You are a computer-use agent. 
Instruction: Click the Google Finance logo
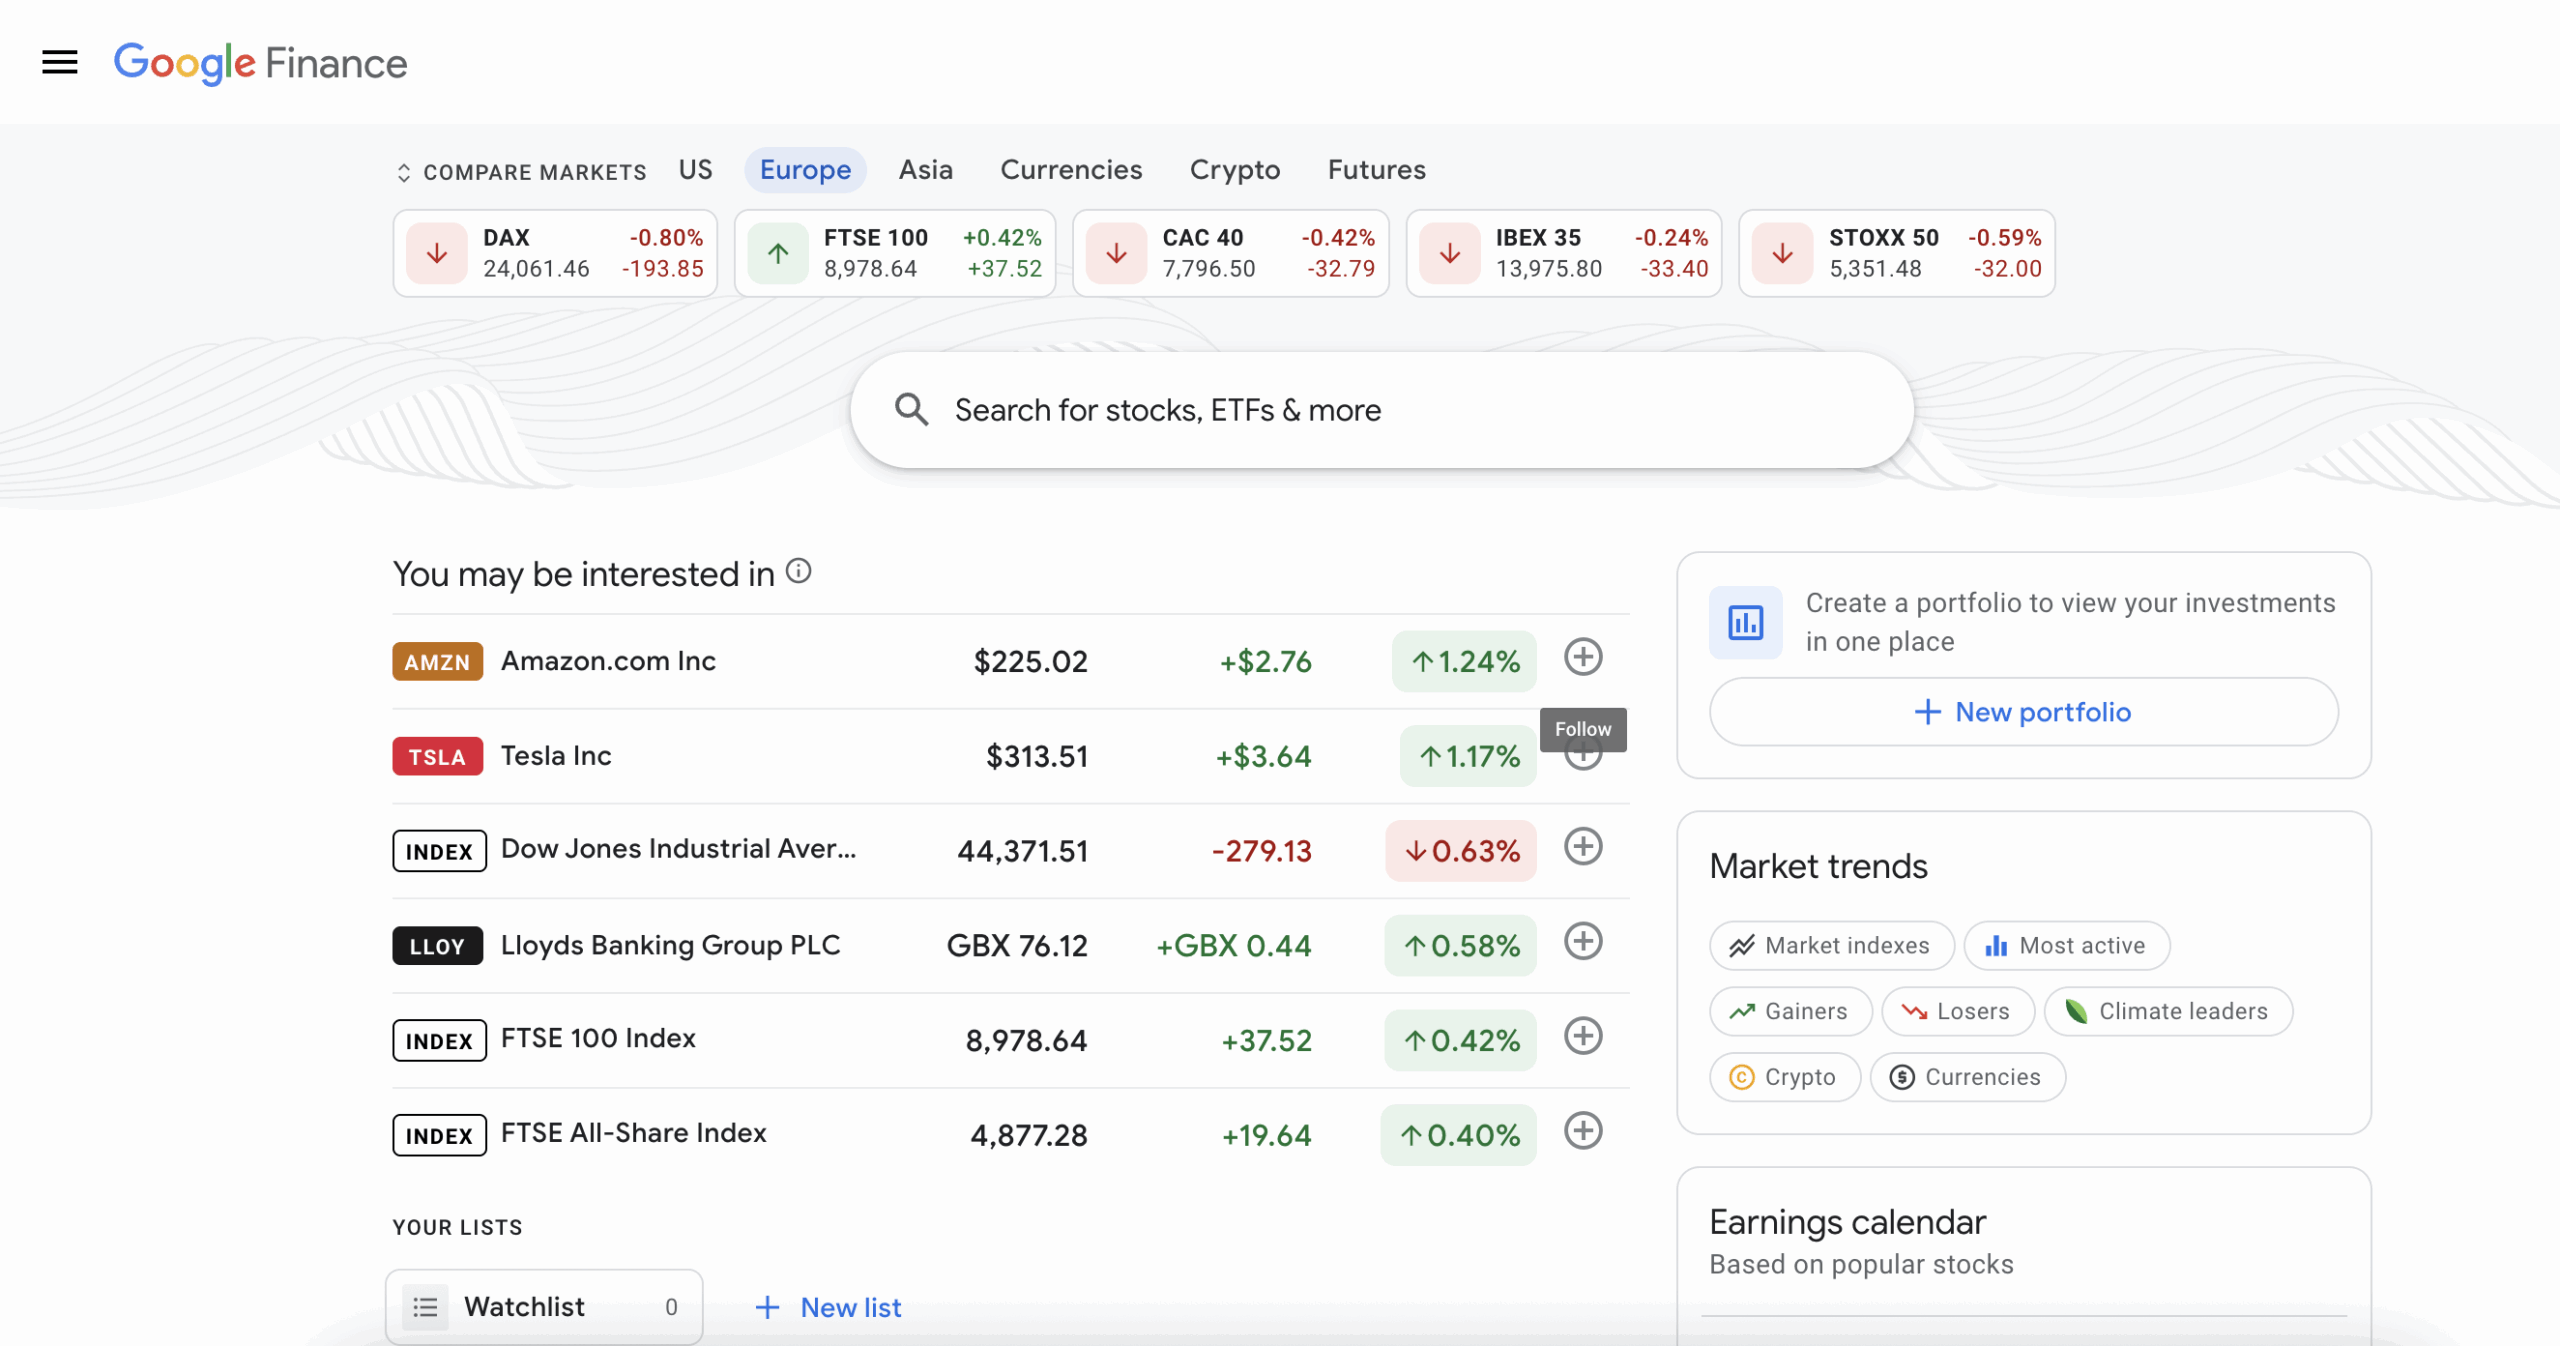tap(260, 64)
